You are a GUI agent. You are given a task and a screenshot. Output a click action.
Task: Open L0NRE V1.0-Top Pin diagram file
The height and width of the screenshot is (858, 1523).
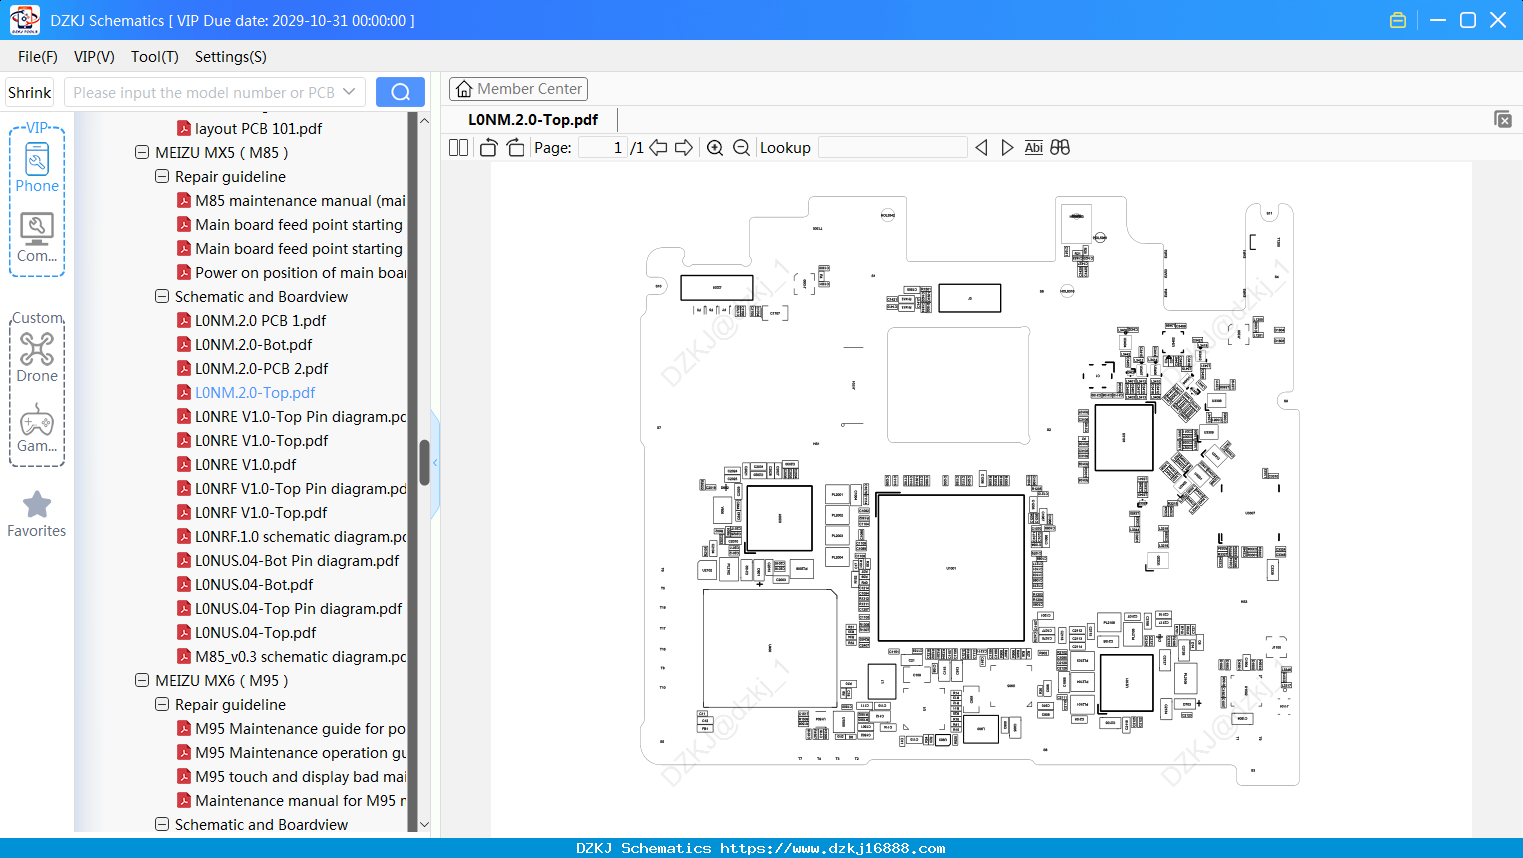(291, 417)
